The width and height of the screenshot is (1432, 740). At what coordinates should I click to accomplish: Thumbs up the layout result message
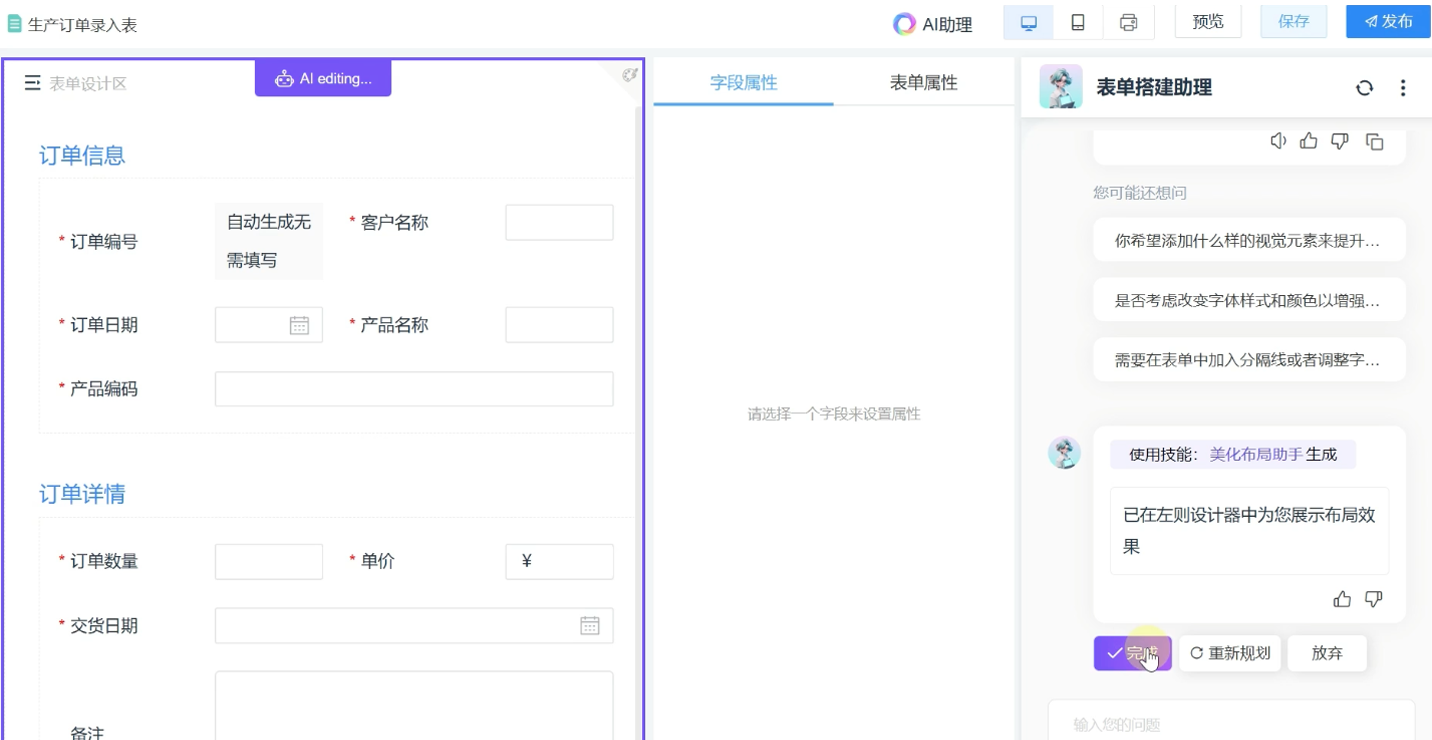[1342, 599]
